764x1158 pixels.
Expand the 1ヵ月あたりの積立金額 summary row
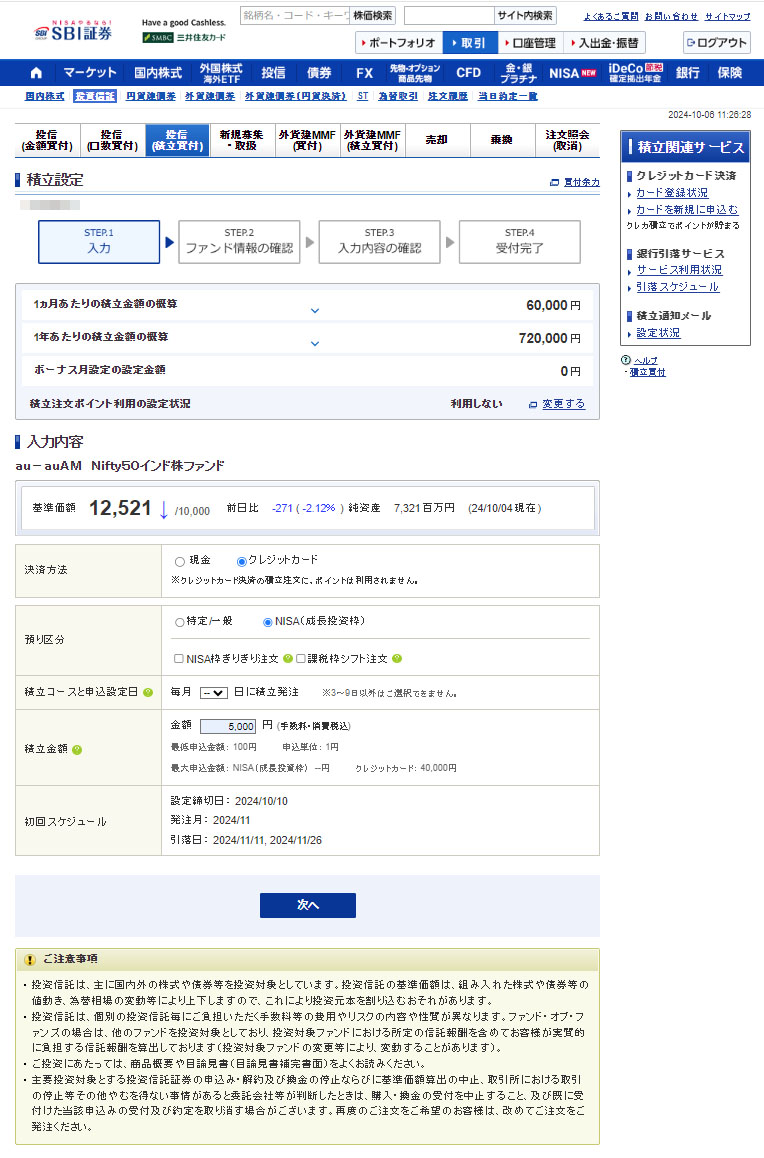pyautogui.click(x=315, y=310)
